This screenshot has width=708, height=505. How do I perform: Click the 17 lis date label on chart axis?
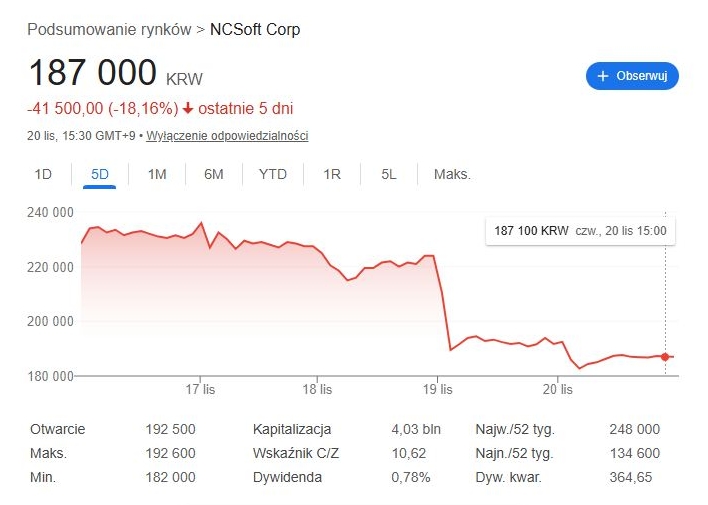pyautogui.click(x=200, y=389)
